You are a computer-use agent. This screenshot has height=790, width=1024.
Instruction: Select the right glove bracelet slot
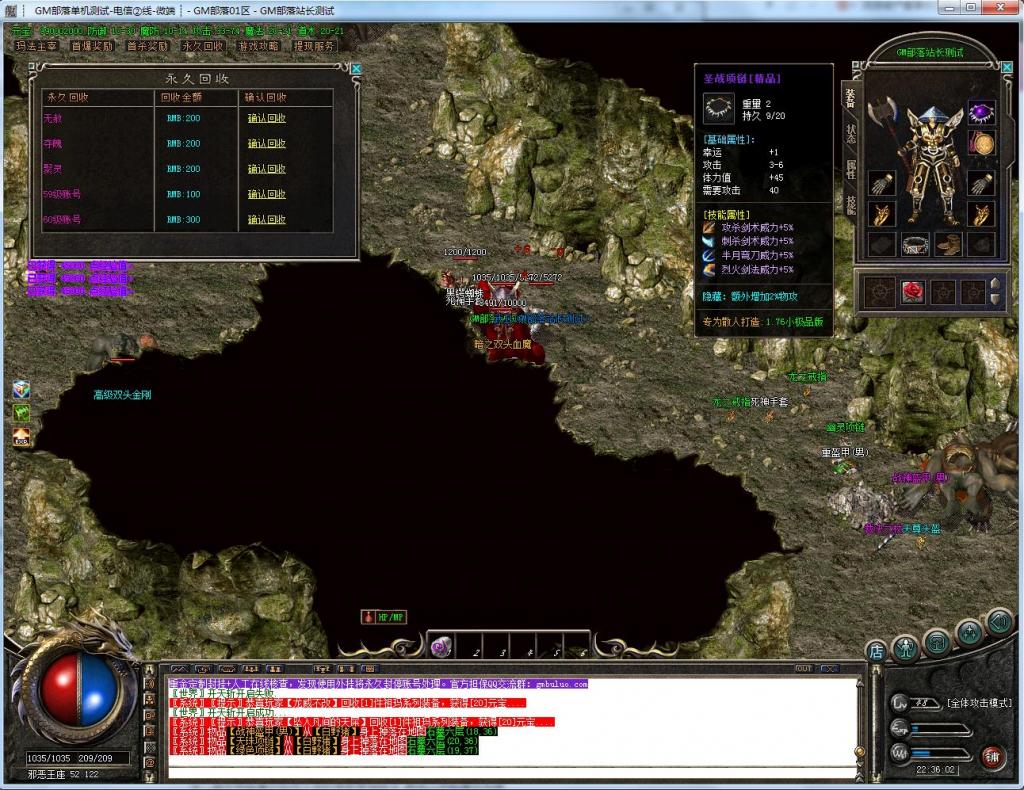click(981, 183)
